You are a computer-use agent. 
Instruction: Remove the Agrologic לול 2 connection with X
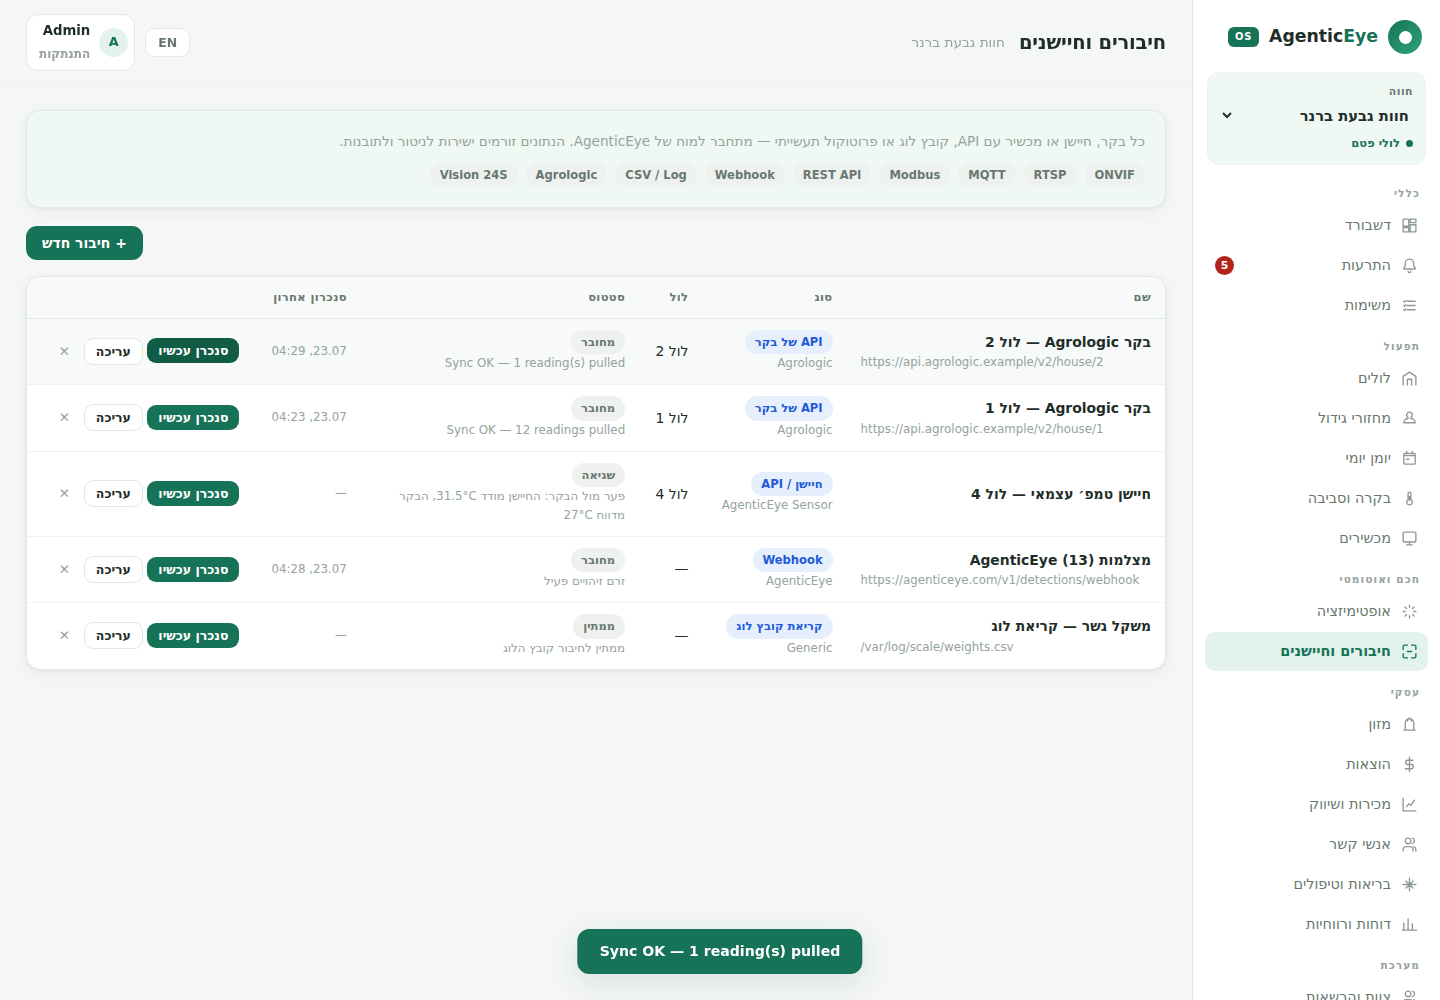64,352
